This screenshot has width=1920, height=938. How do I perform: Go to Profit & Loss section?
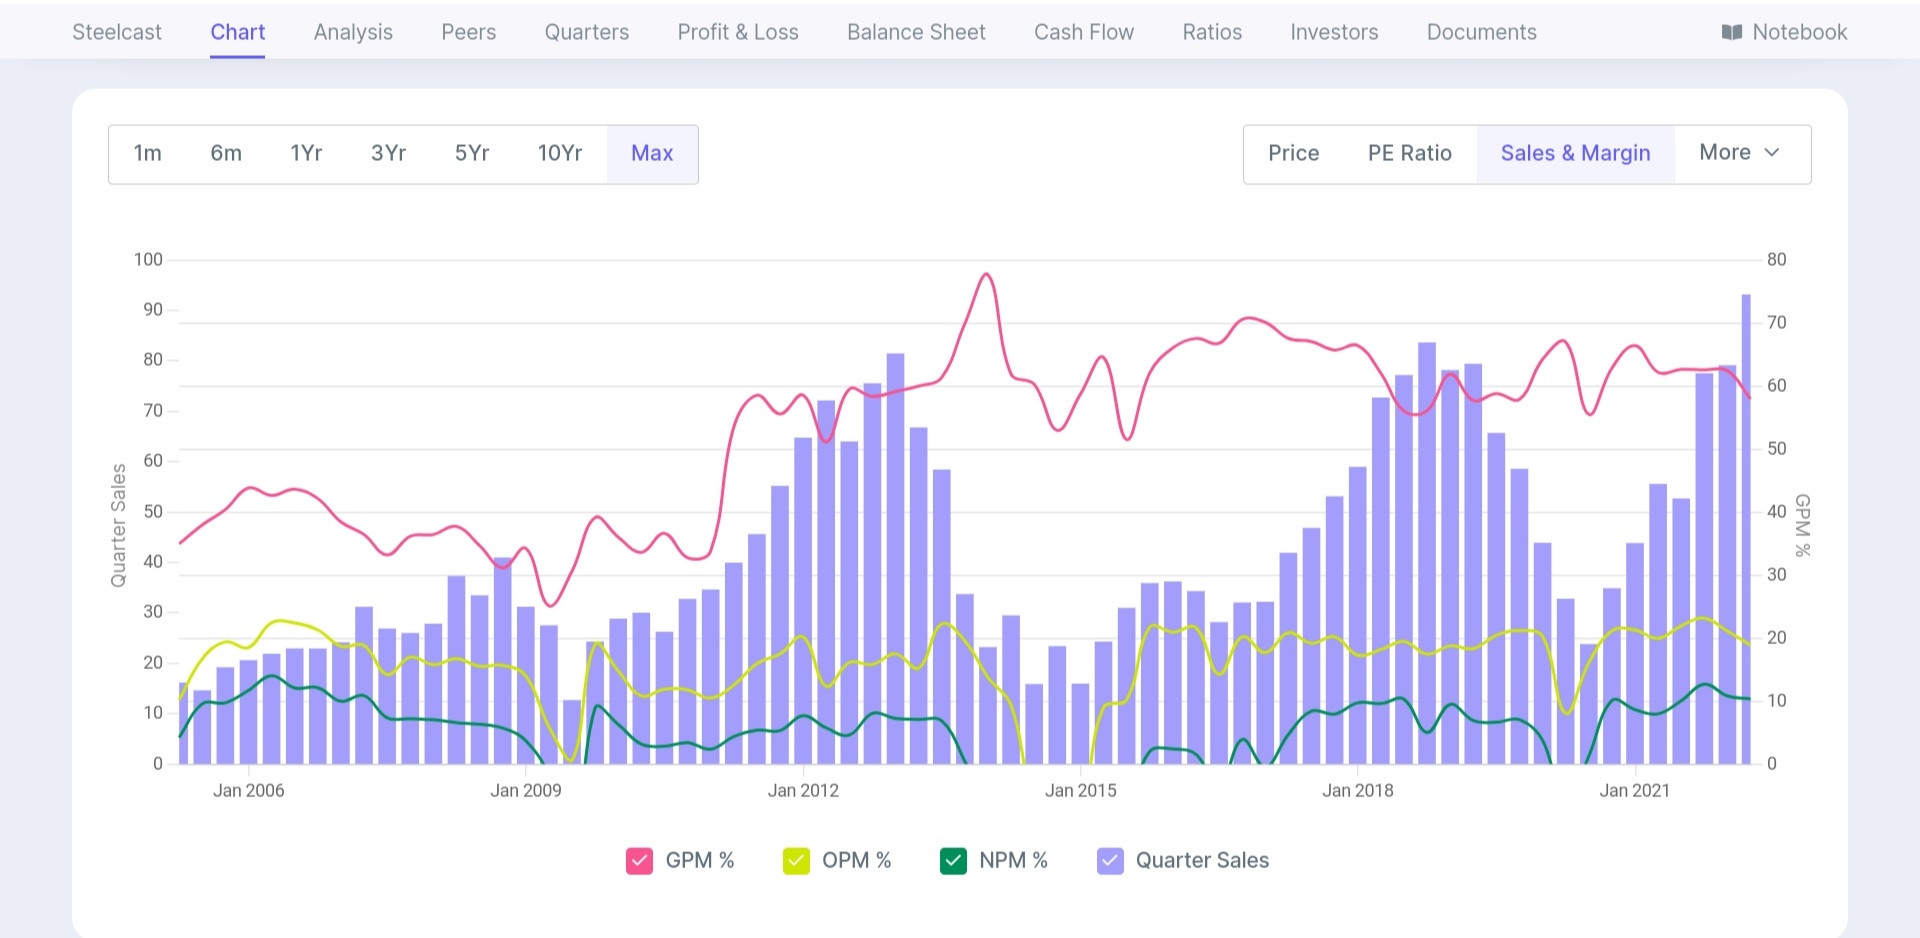click(738, 32)
